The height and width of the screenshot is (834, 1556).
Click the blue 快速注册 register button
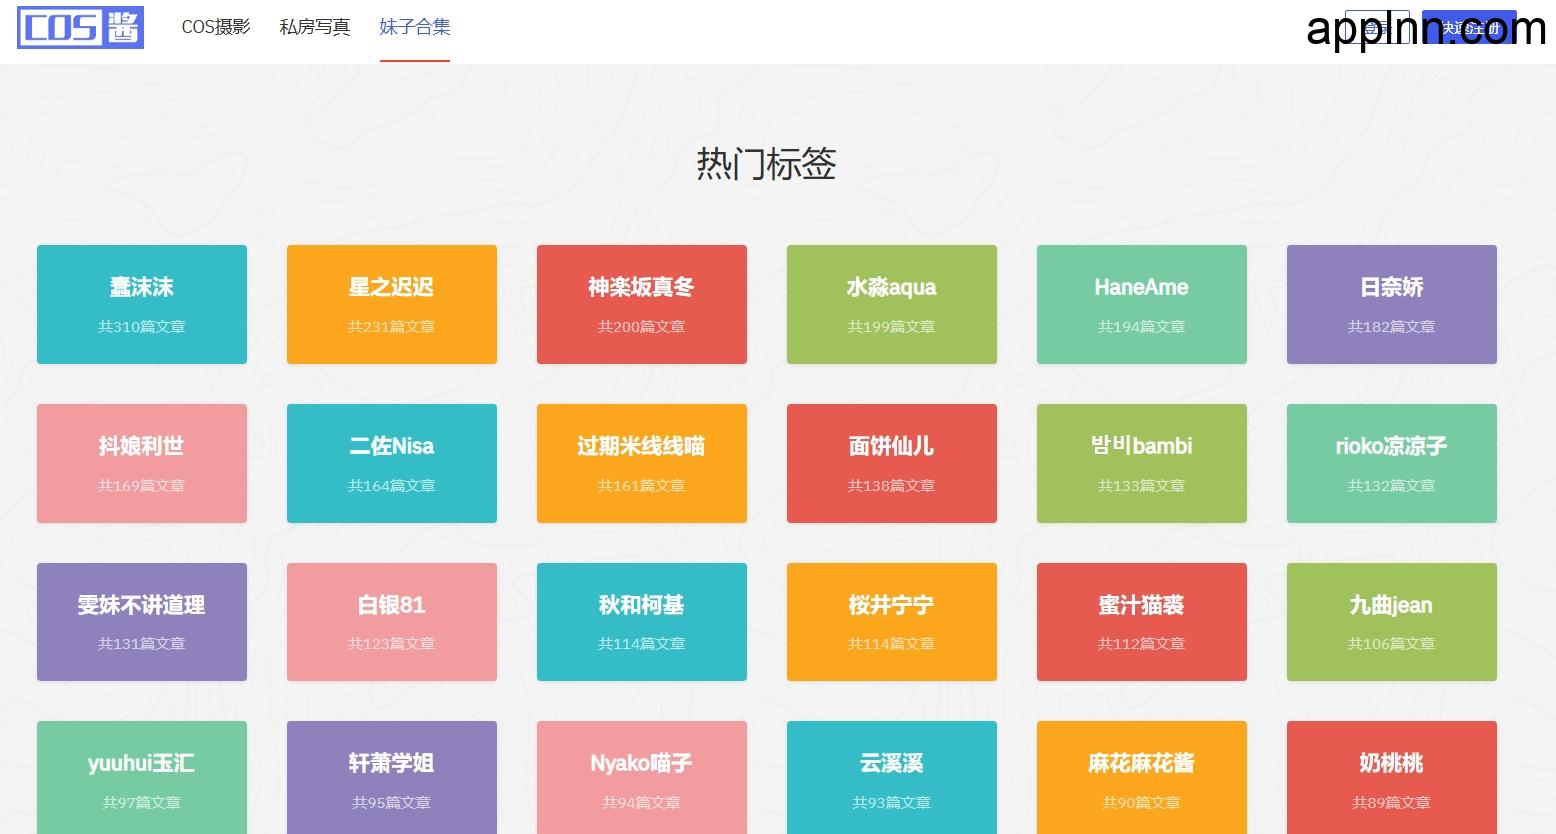tap(1470, 28)
